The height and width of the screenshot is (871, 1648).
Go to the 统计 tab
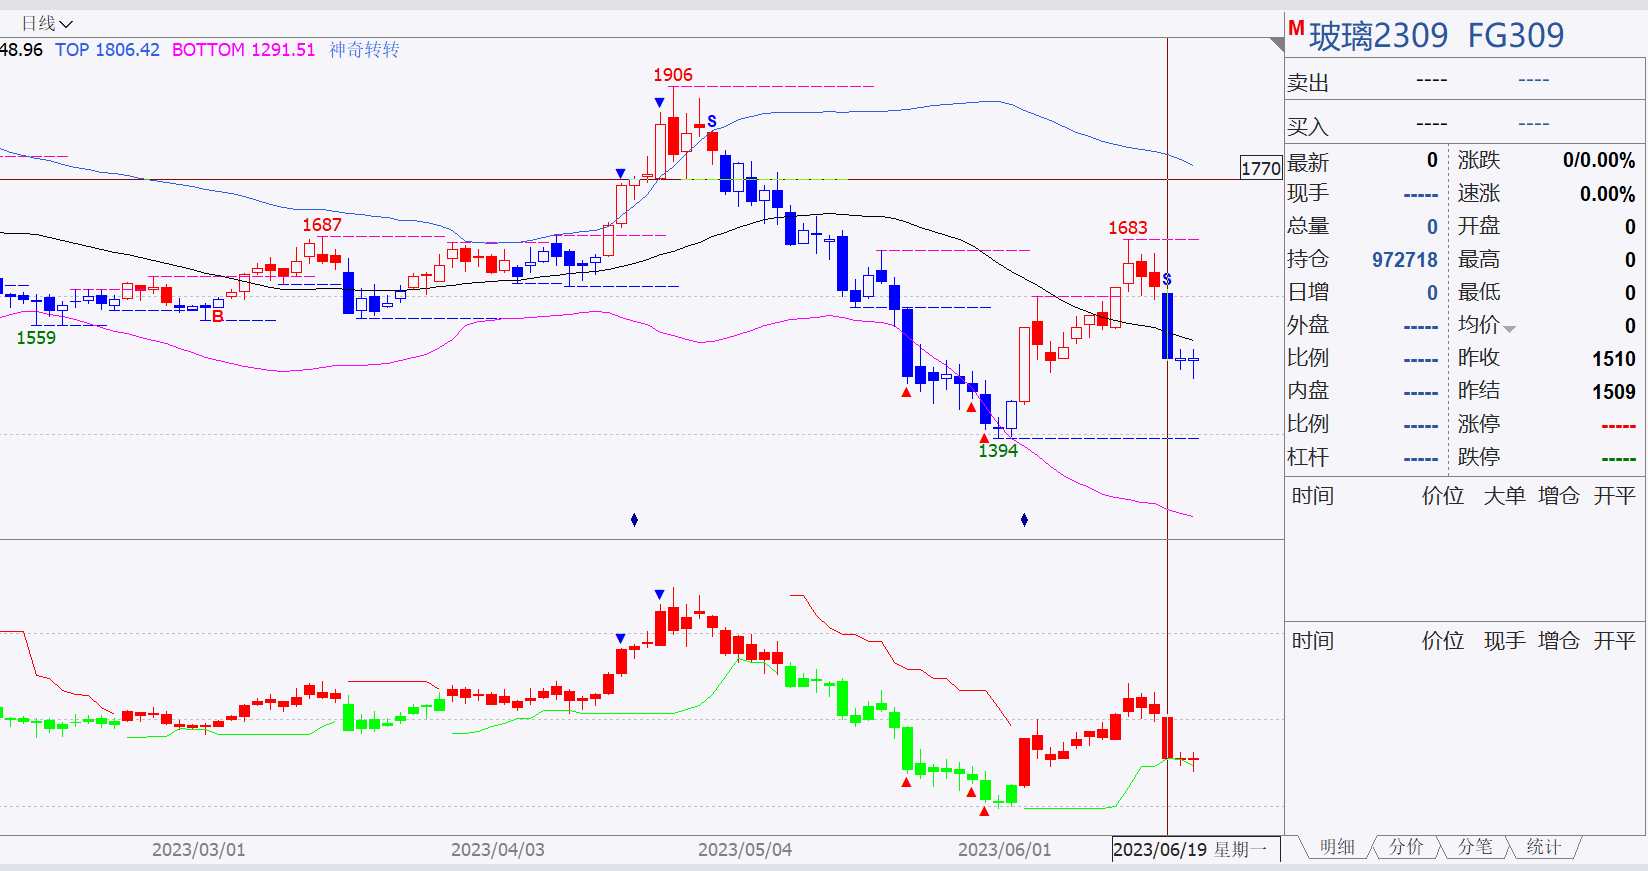[1543, 847]
